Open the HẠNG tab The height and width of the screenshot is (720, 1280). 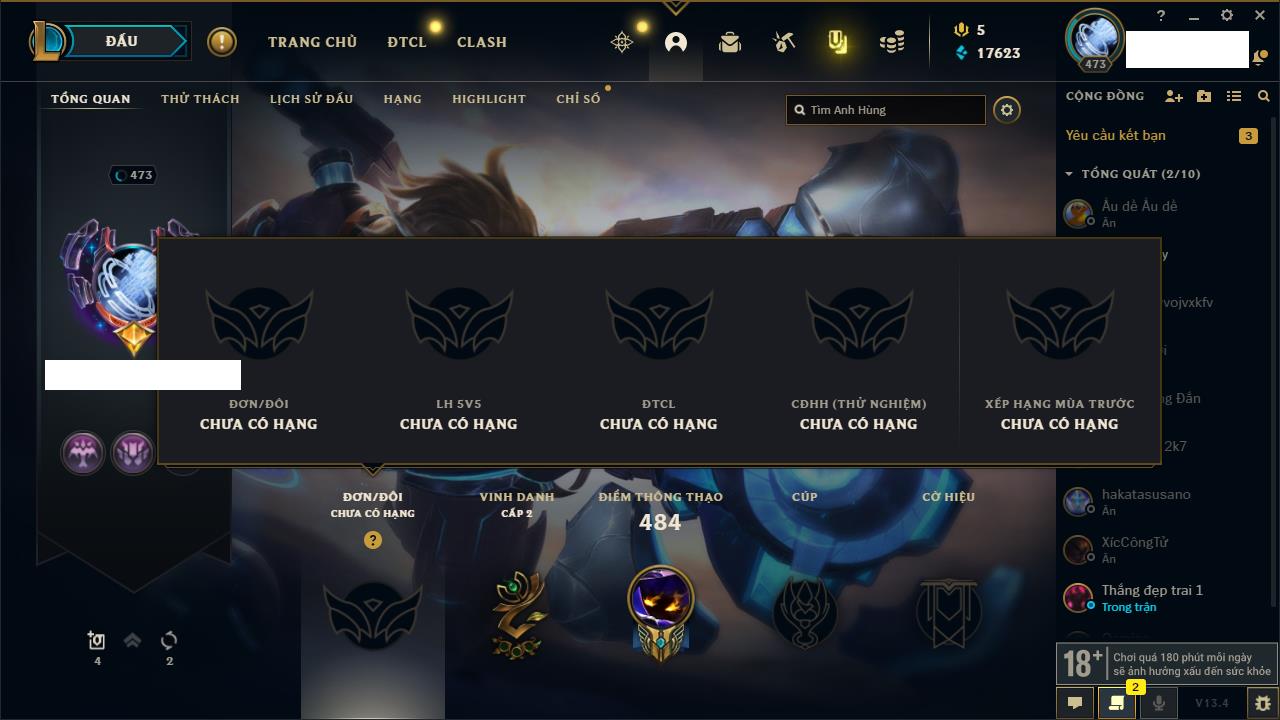coord(402,99)
